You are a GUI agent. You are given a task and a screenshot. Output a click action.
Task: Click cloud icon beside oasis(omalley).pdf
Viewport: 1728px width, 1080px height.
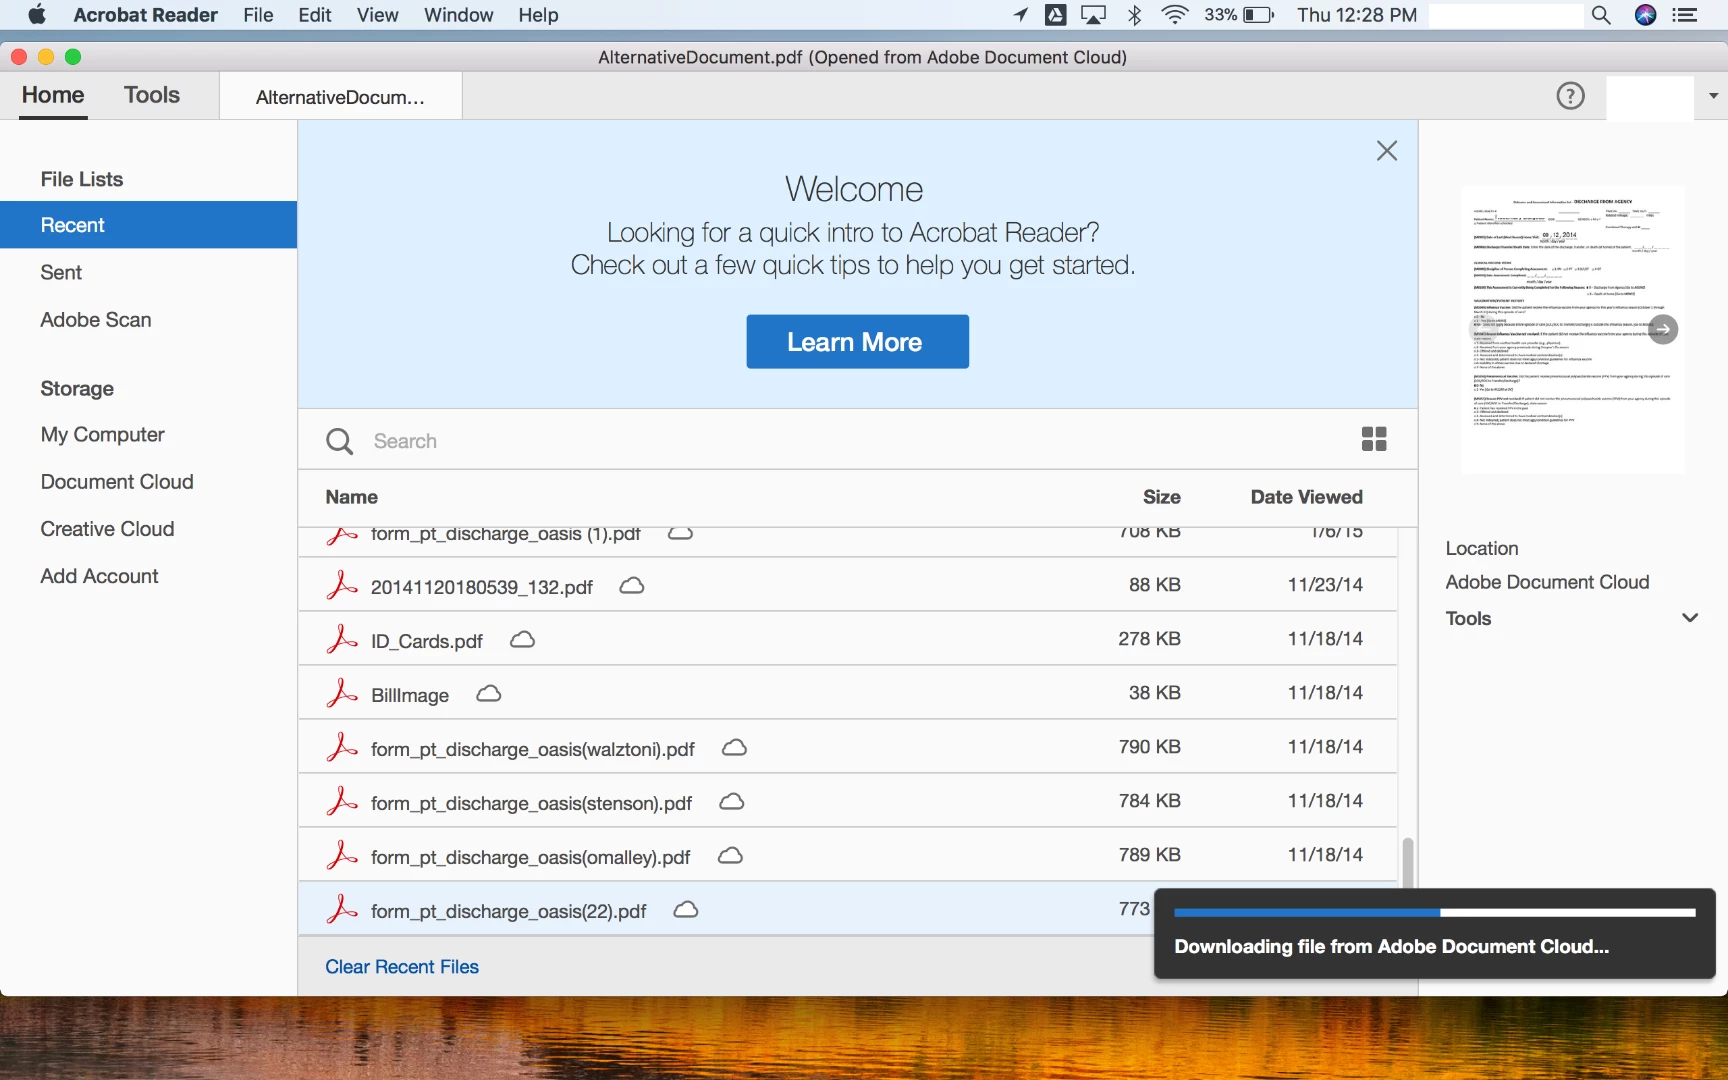pos(730,855)
